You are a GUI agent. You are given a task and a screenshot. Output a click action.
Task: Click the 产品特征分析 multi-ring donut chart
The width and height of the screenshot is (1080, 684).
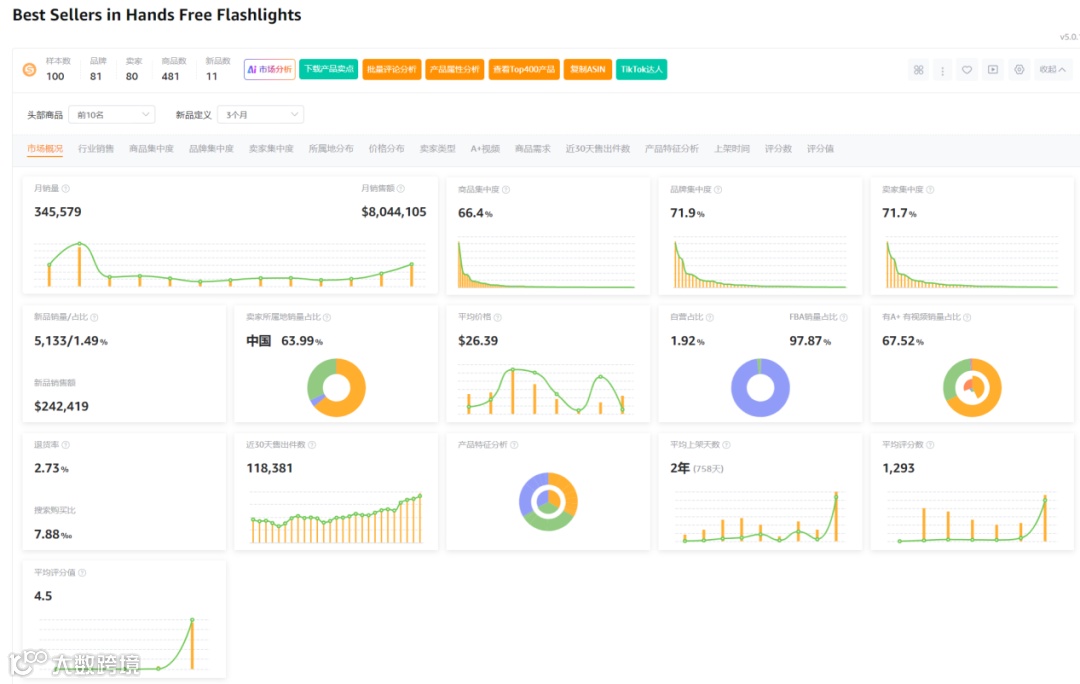click(548, 501)
